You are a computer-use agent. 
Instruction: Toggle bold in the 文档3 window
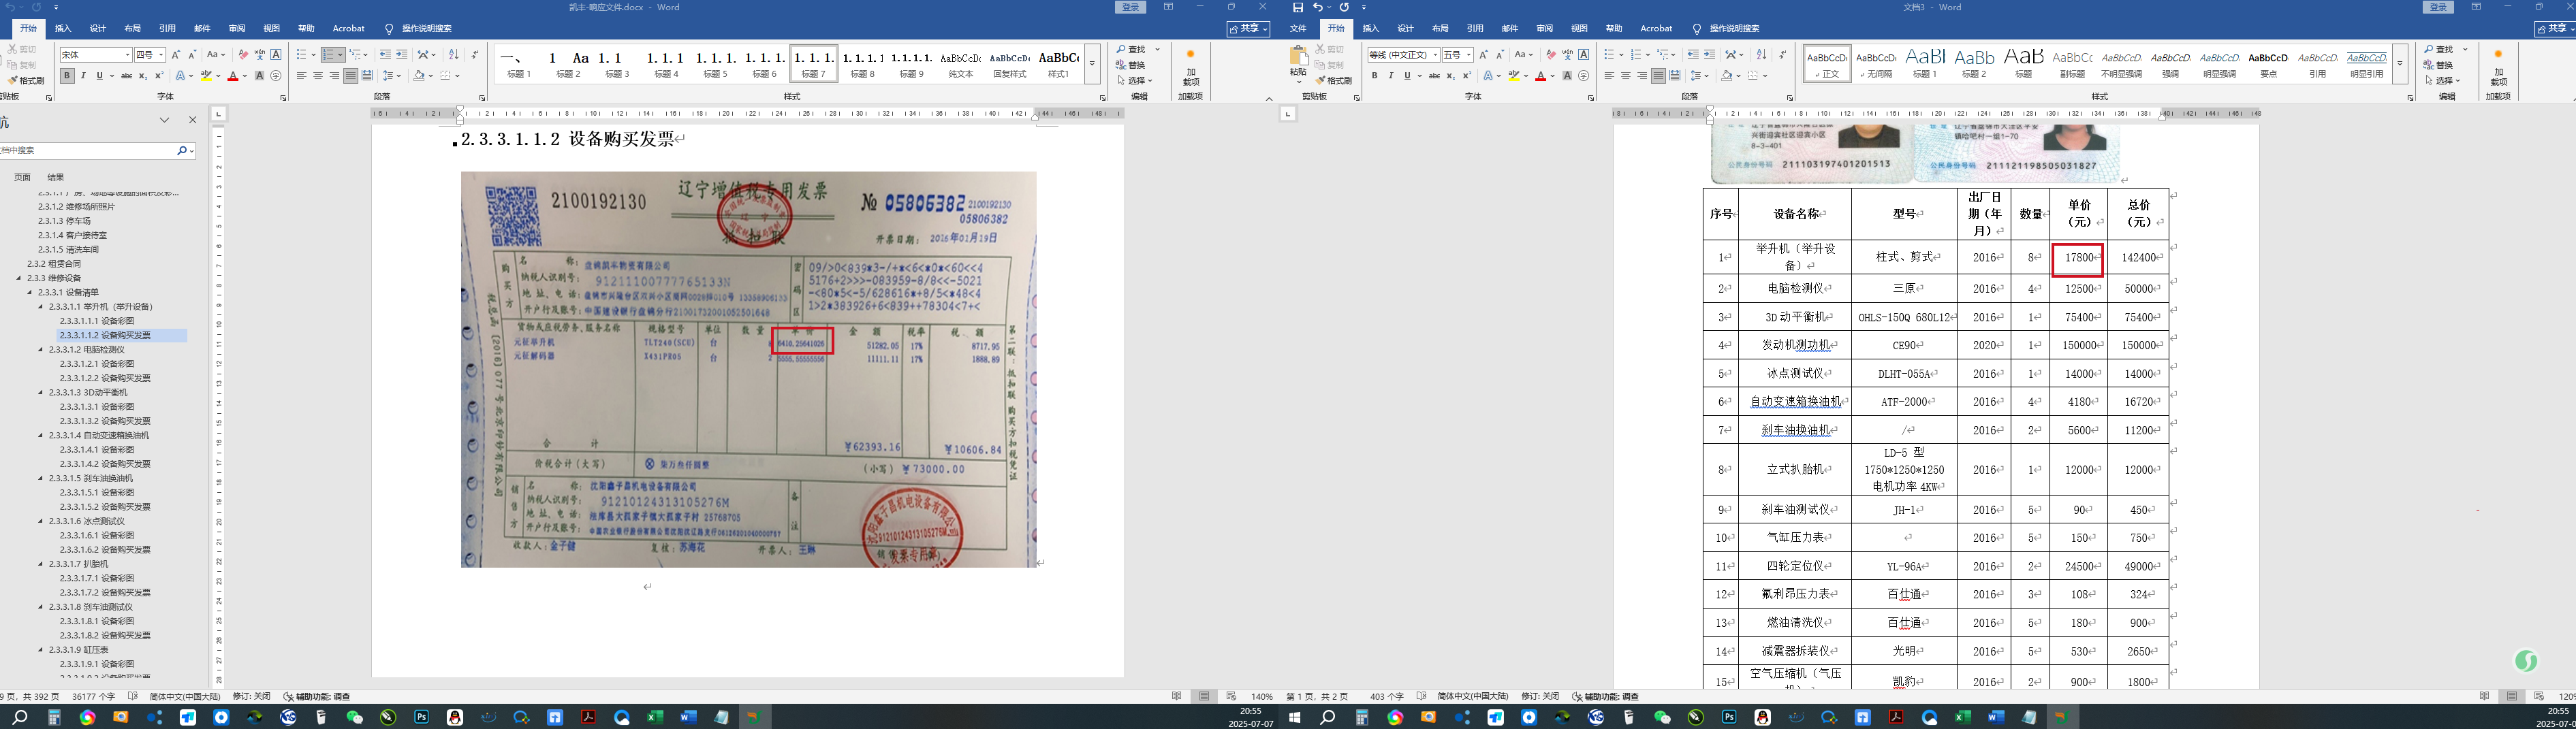(x=1374, y=76)
